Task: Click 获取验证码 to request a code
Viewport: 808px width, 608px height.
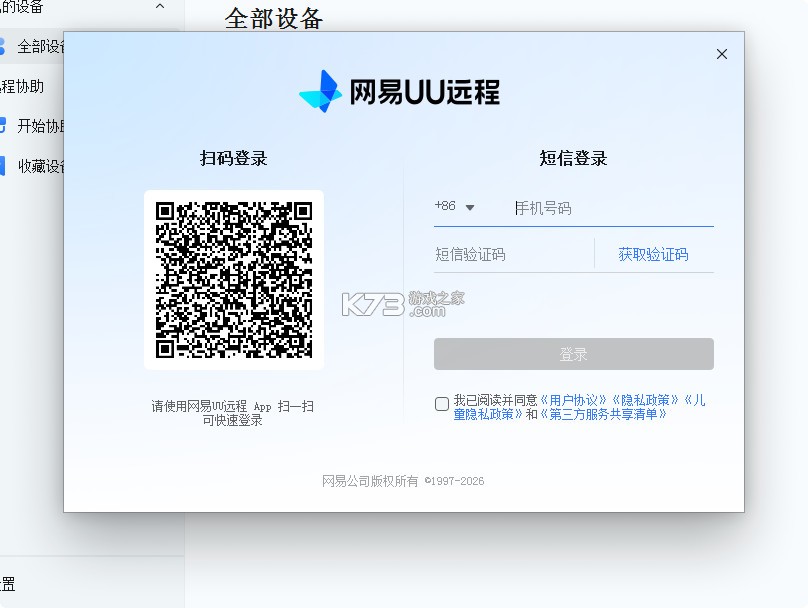Action: [653, 254]
